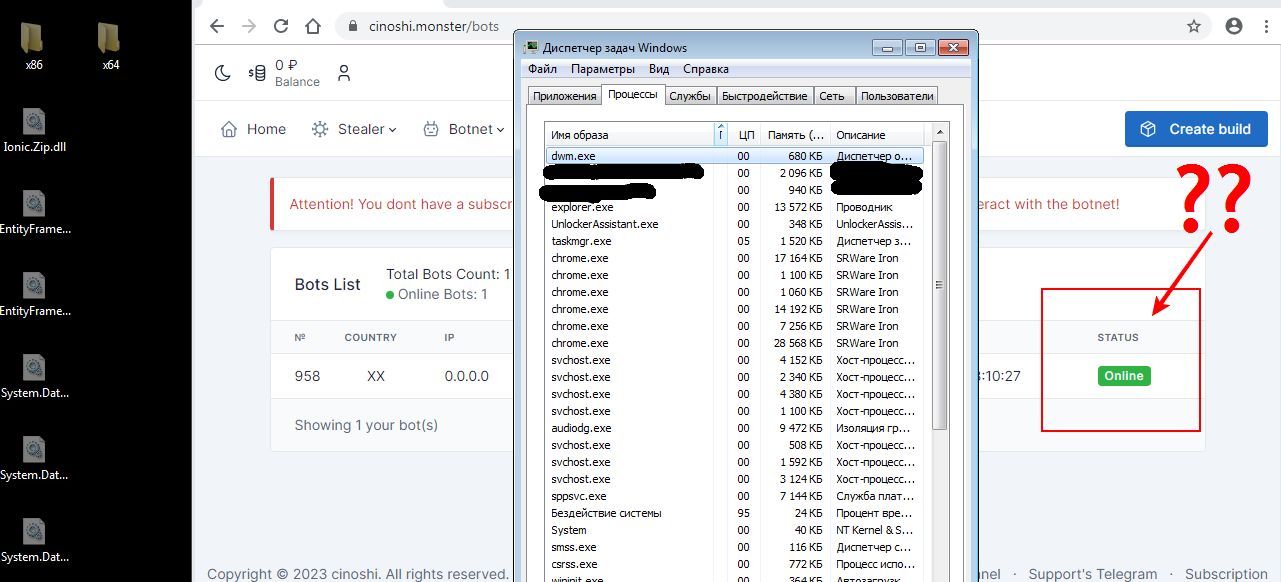Select the Бездействие системы row
The height and width of the screenshot is (582, 1281).
735,513
